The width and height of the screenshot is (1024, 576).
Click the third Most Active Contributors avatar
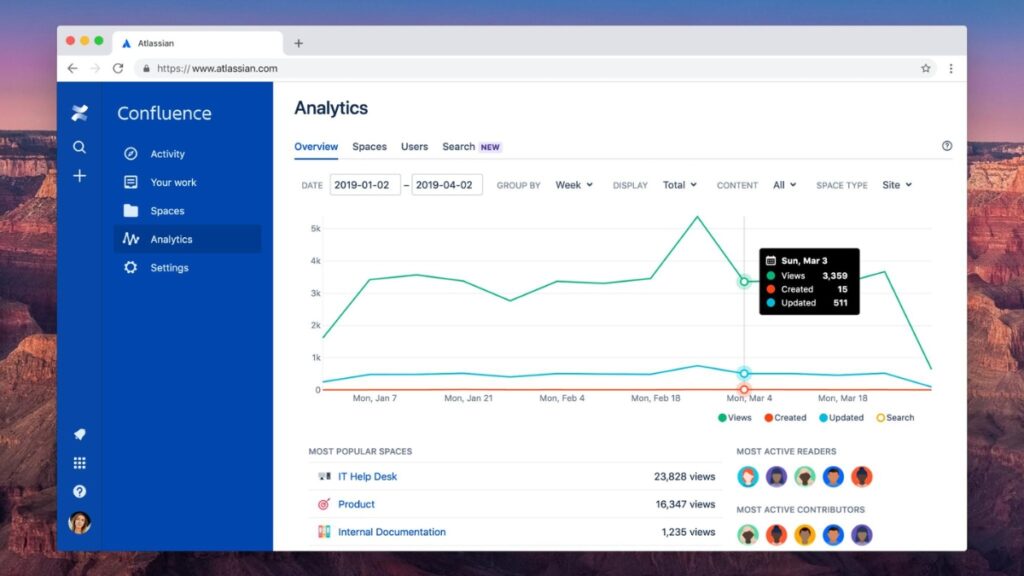tap(805, 535)
